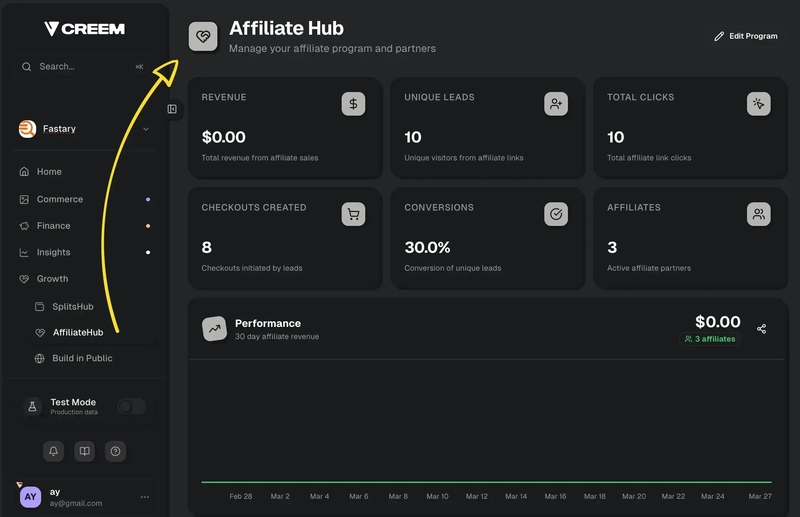The width and height of the screenshot is (800, 517).
Task: Click the notifications bell icon
Action: pos(54,451)
